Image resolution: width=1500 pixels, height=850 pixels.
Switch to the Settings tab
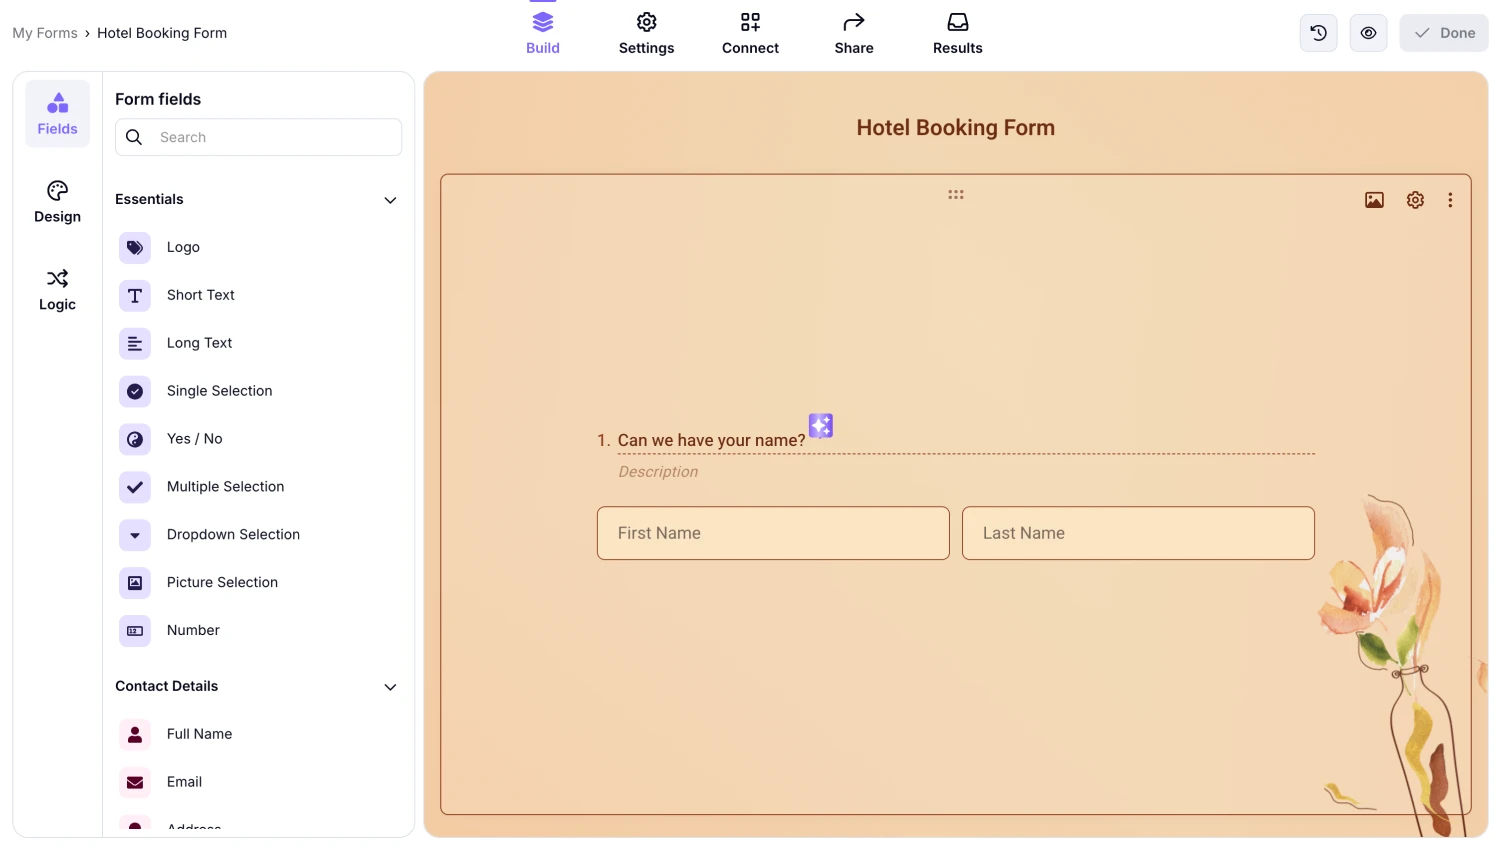pos(646,32)
